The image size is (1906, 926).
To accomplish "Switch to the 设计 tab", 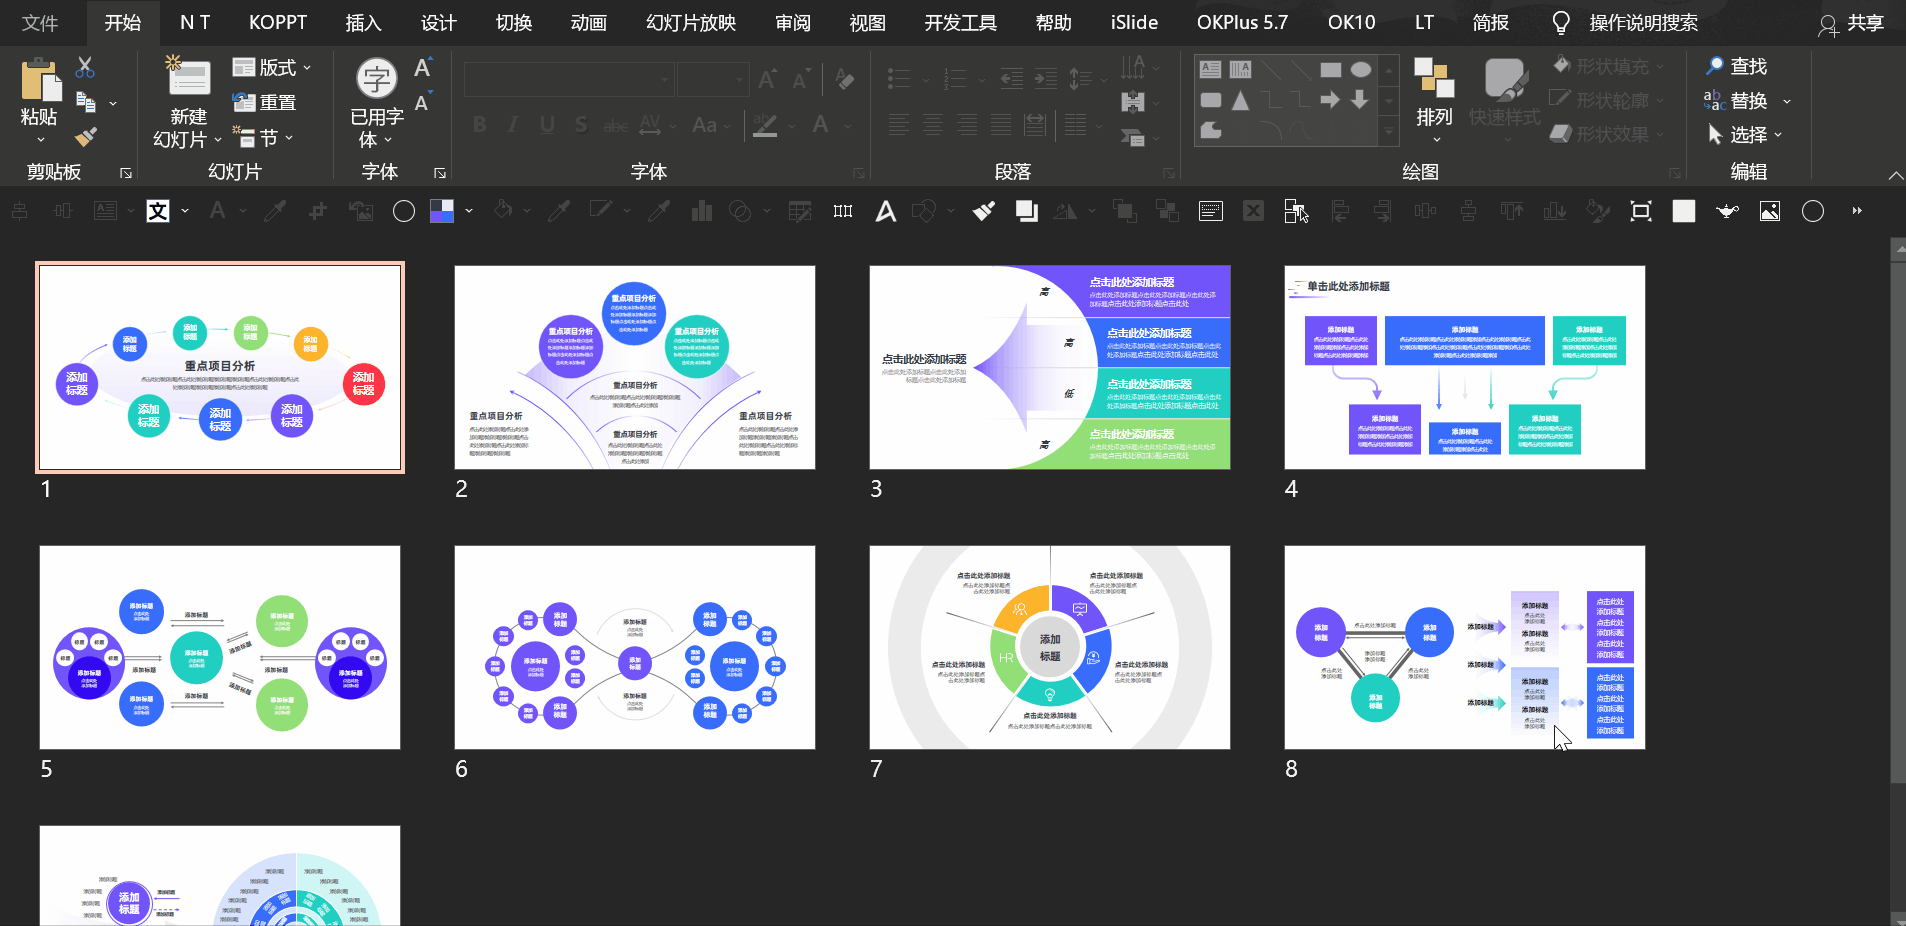I will tap(438, 23).
